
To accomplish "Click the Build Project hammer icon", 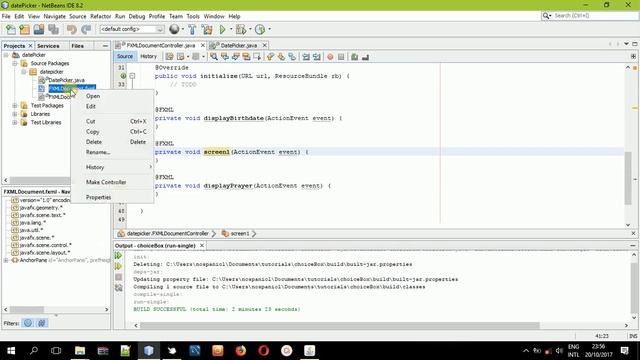I will [192, 29].
